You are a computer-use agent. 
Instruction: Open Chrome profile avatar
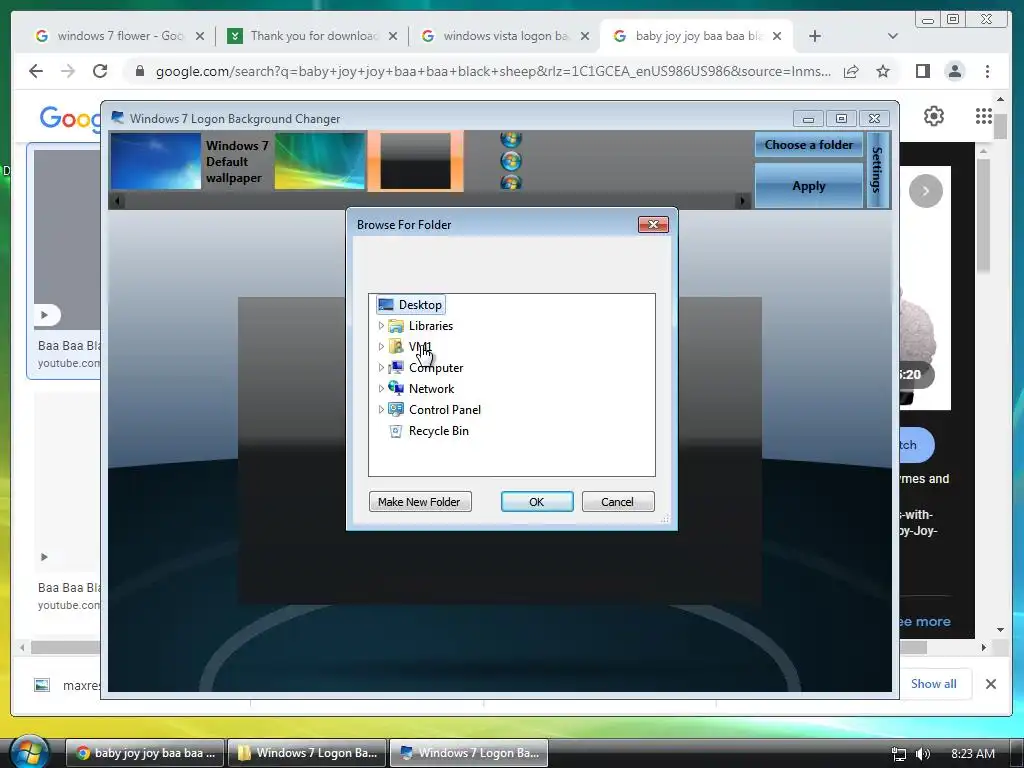click(955, 71)
